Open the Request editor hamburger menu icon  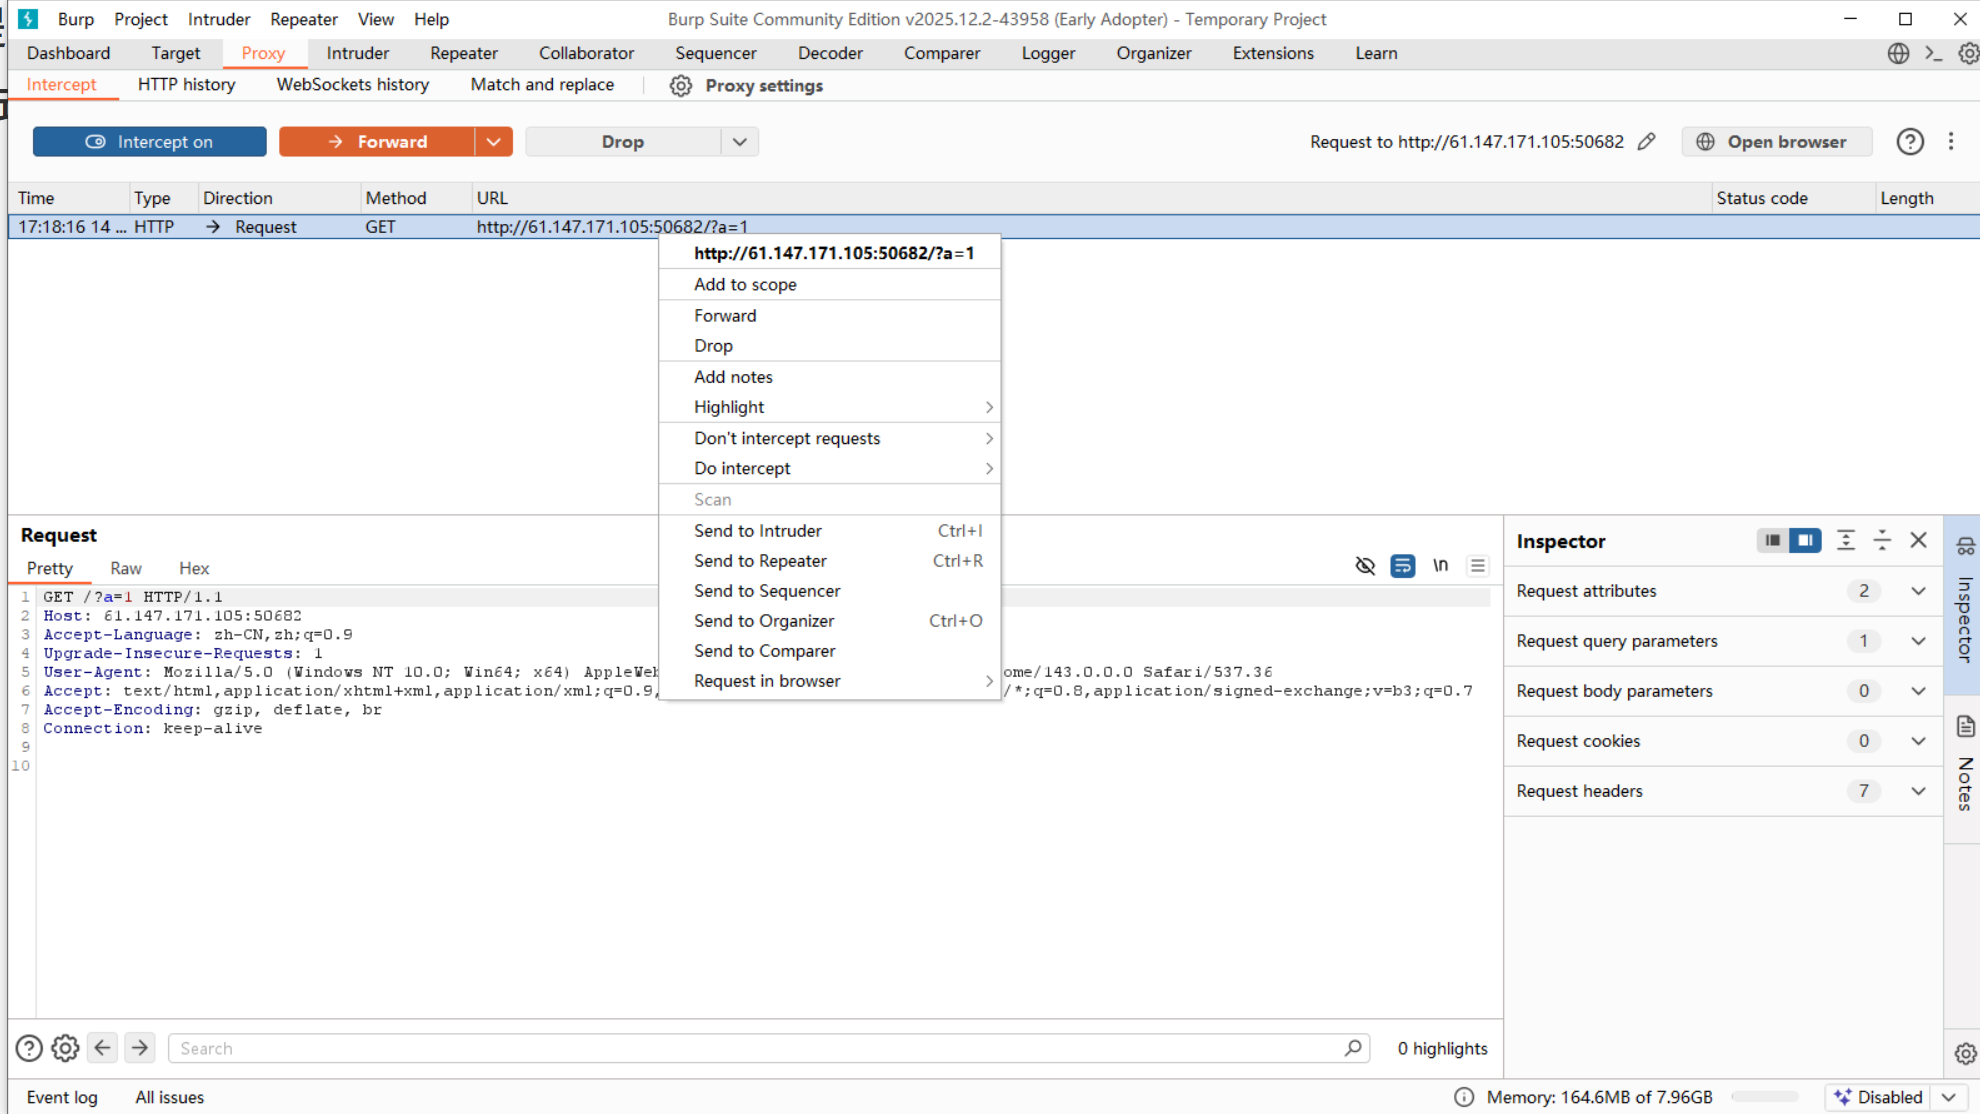coord(1477,566)
